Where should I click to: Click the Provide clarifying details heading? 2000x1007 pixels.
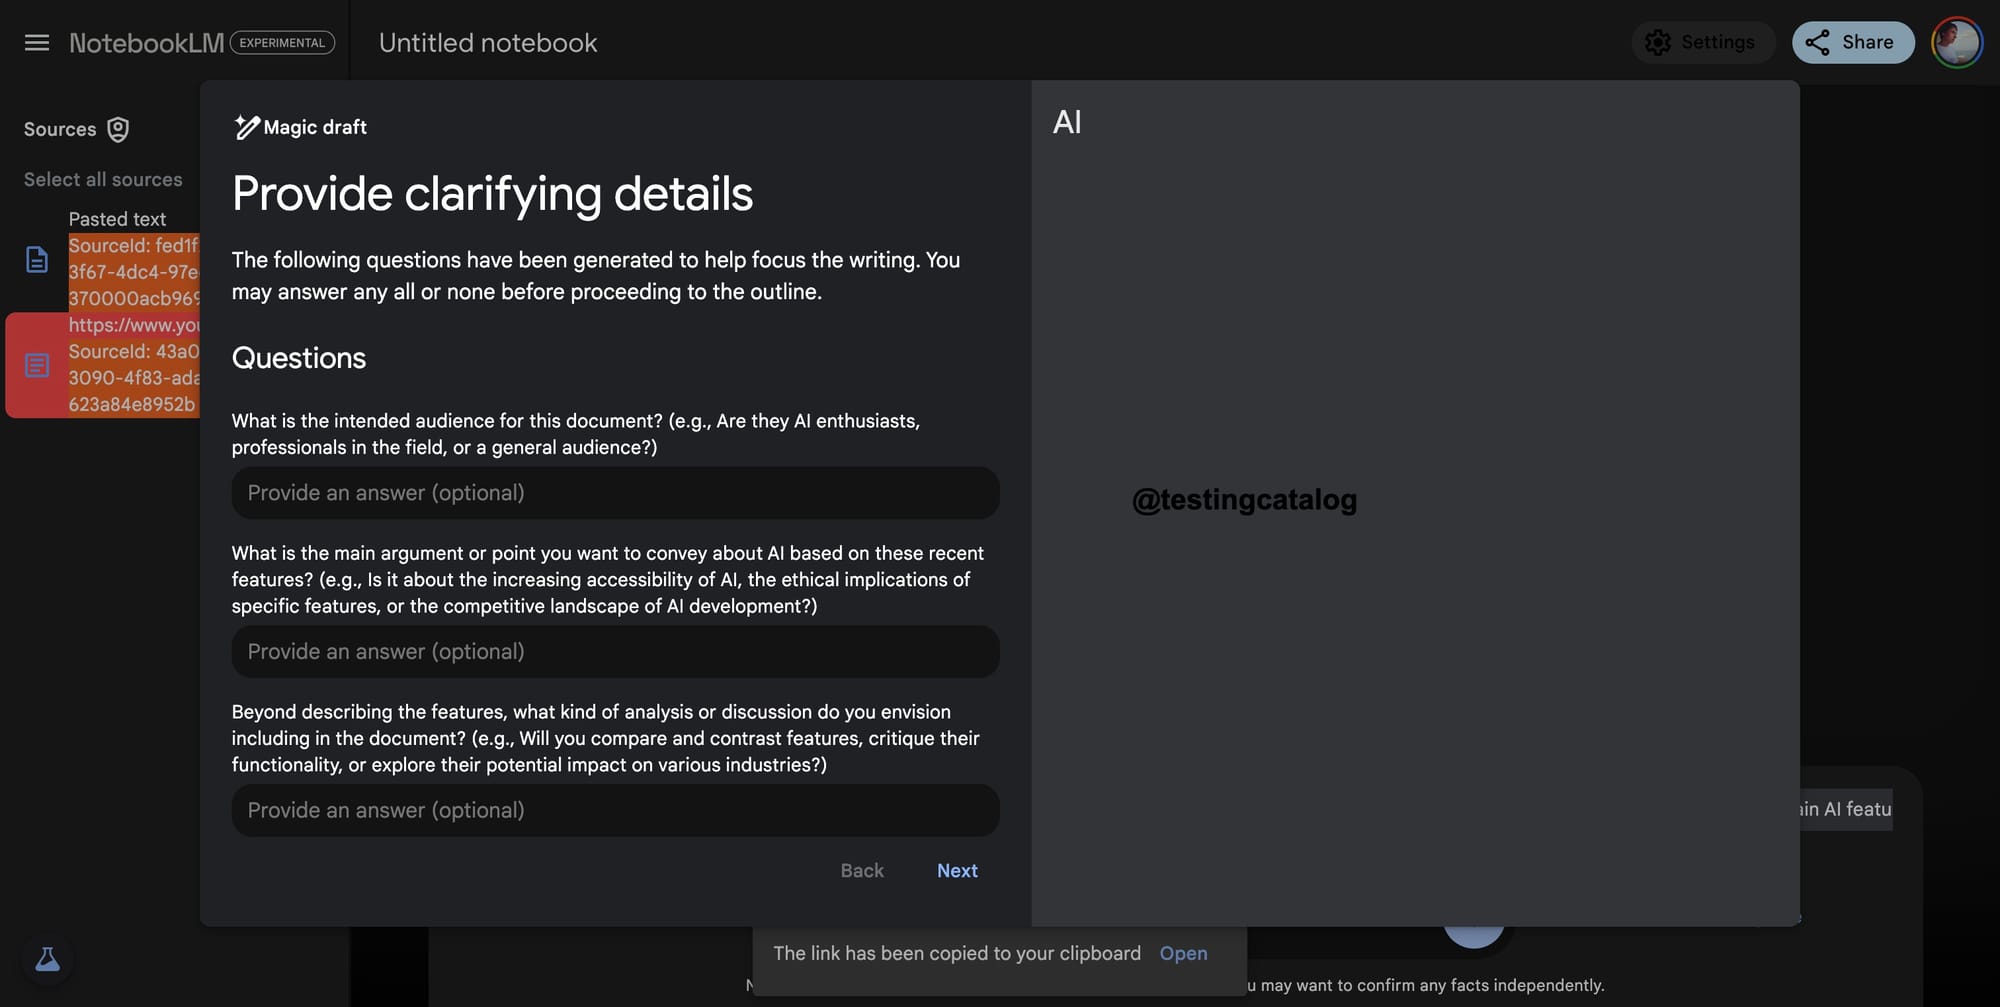[x=492, y=194]
